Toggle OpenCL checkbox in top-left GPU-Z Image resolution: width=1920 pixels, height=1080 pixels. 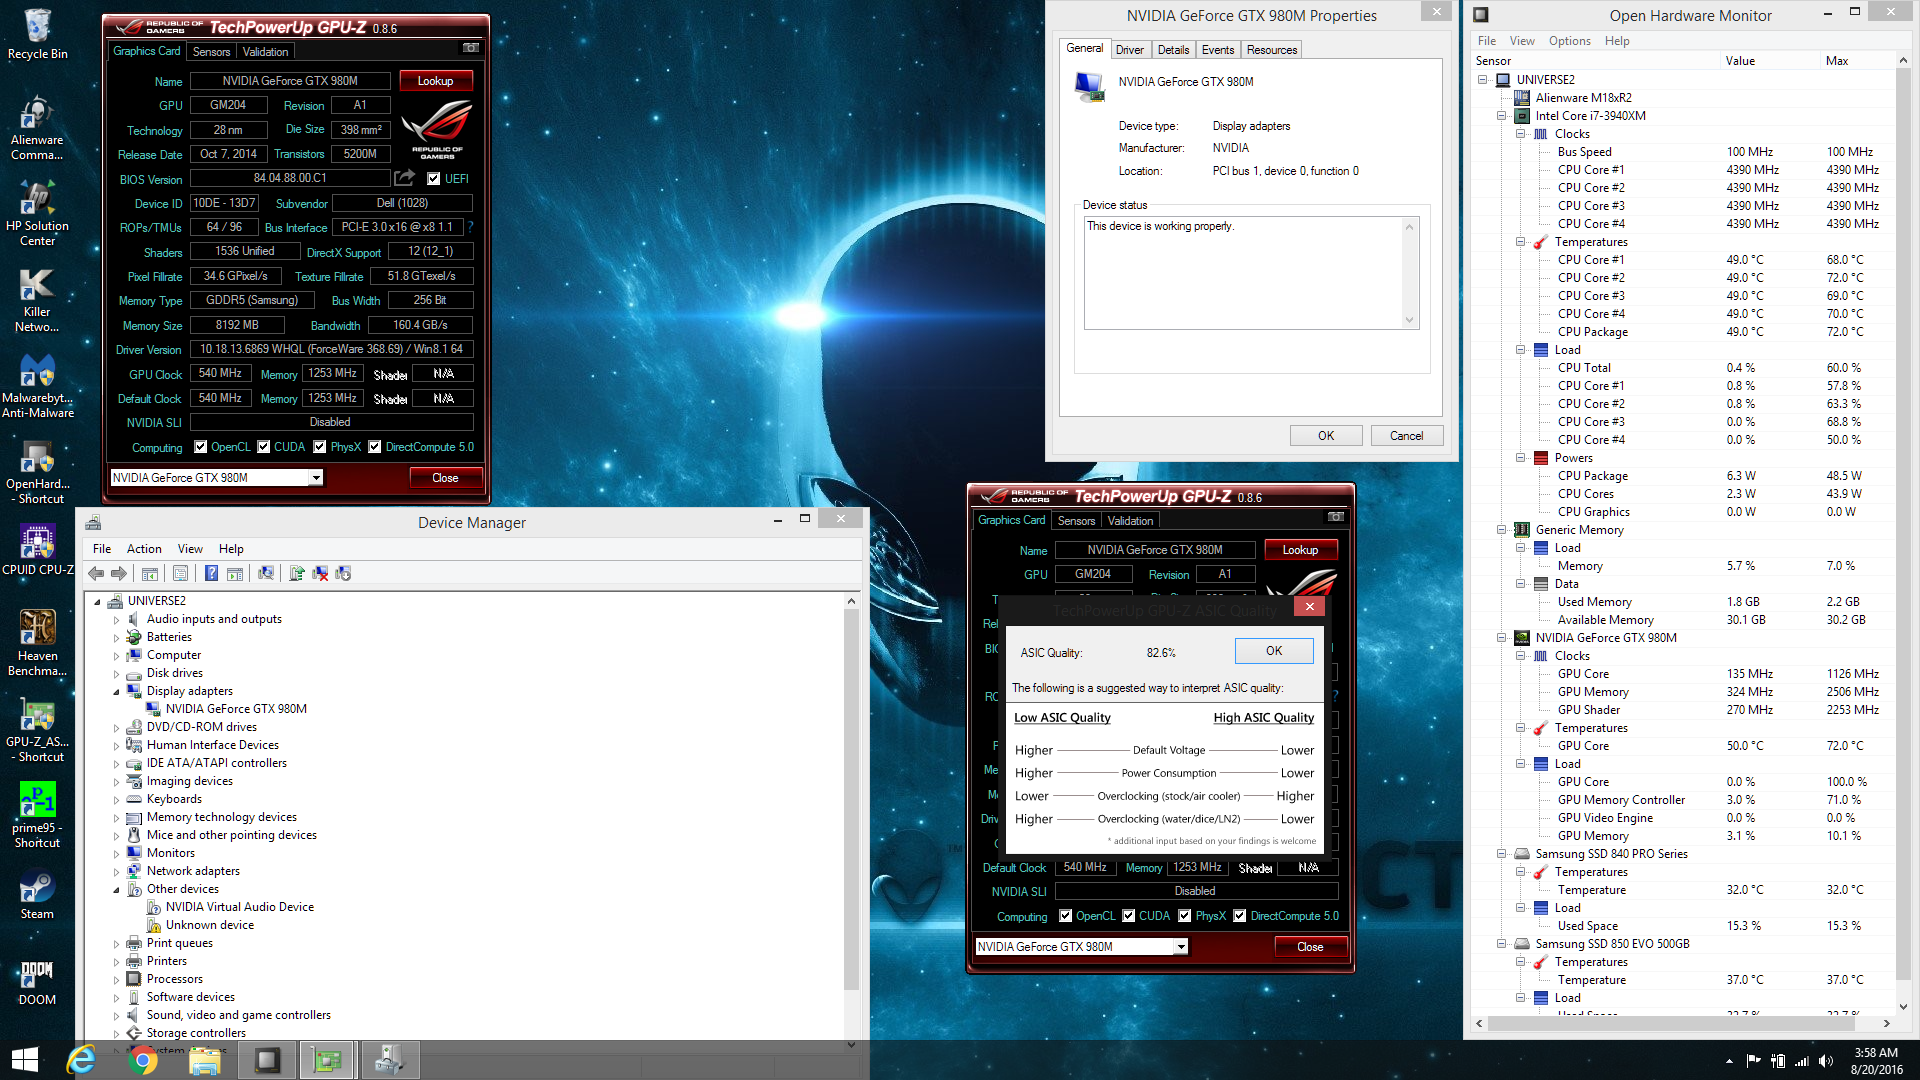(x=201, y=447)
